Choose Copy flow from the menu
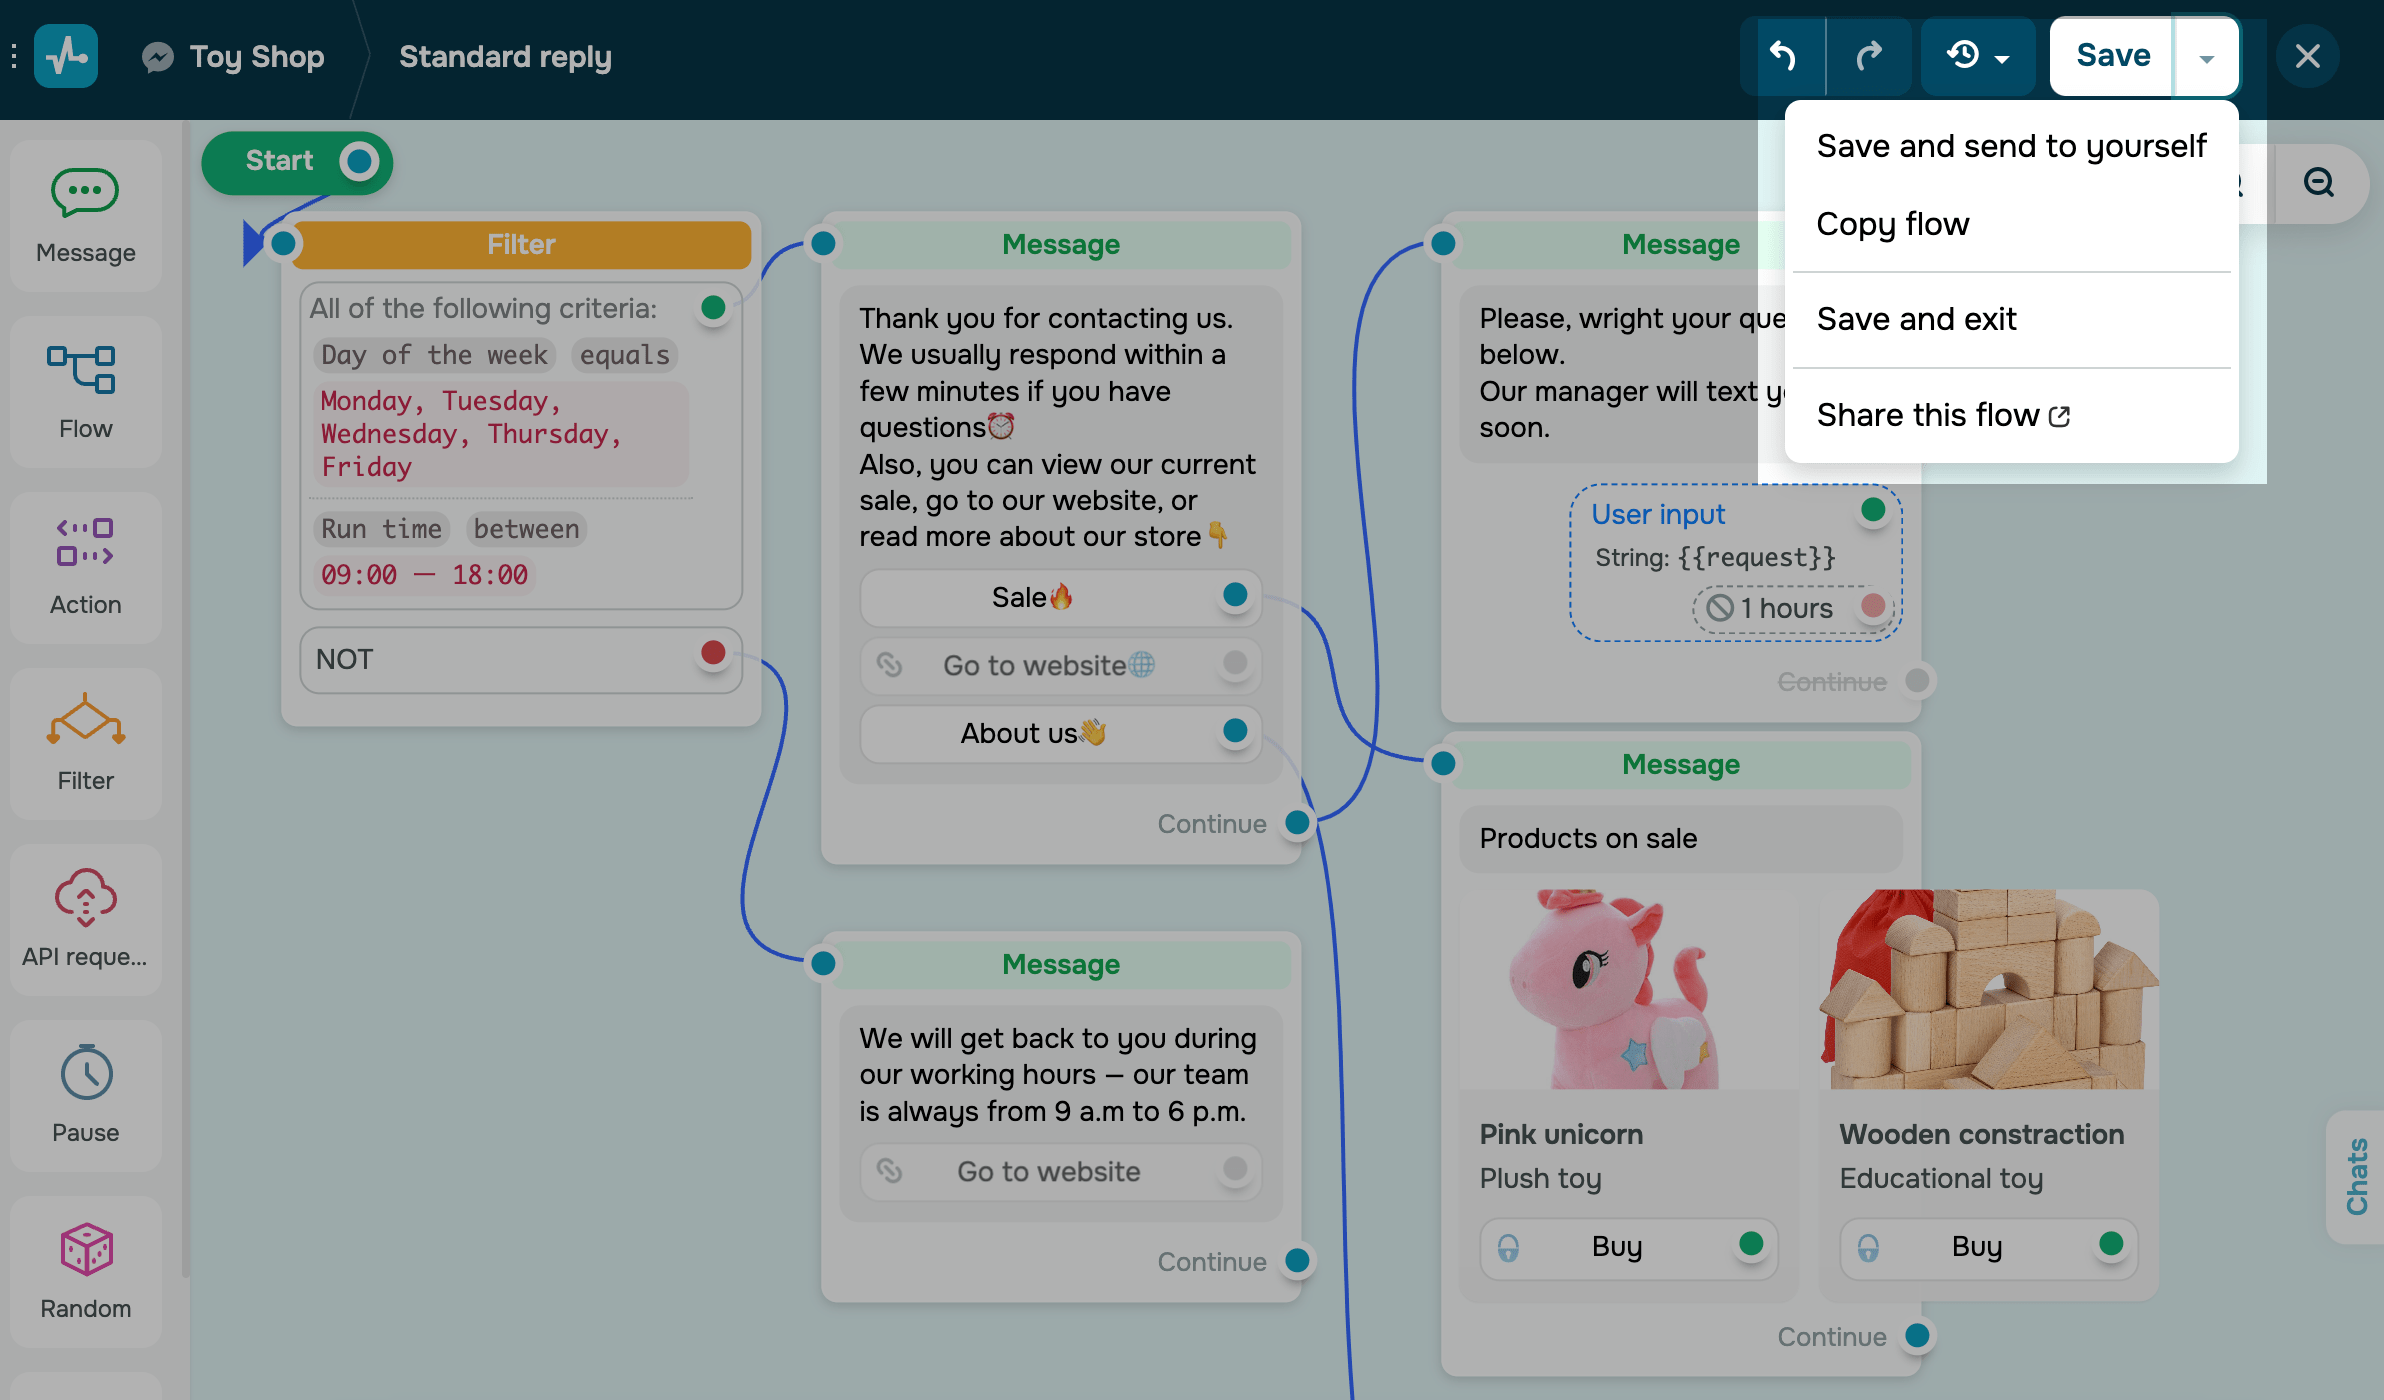 [1892, 224]
